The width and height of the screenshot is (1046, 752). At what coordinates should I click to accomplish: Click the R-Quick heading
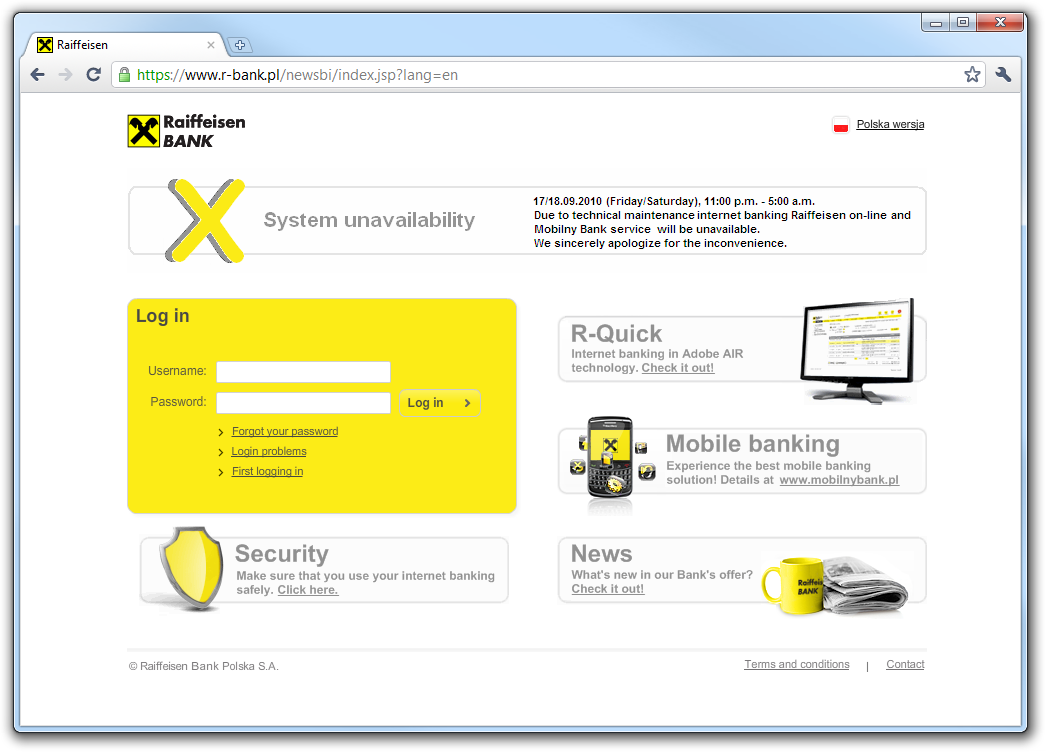coord(616,334)
